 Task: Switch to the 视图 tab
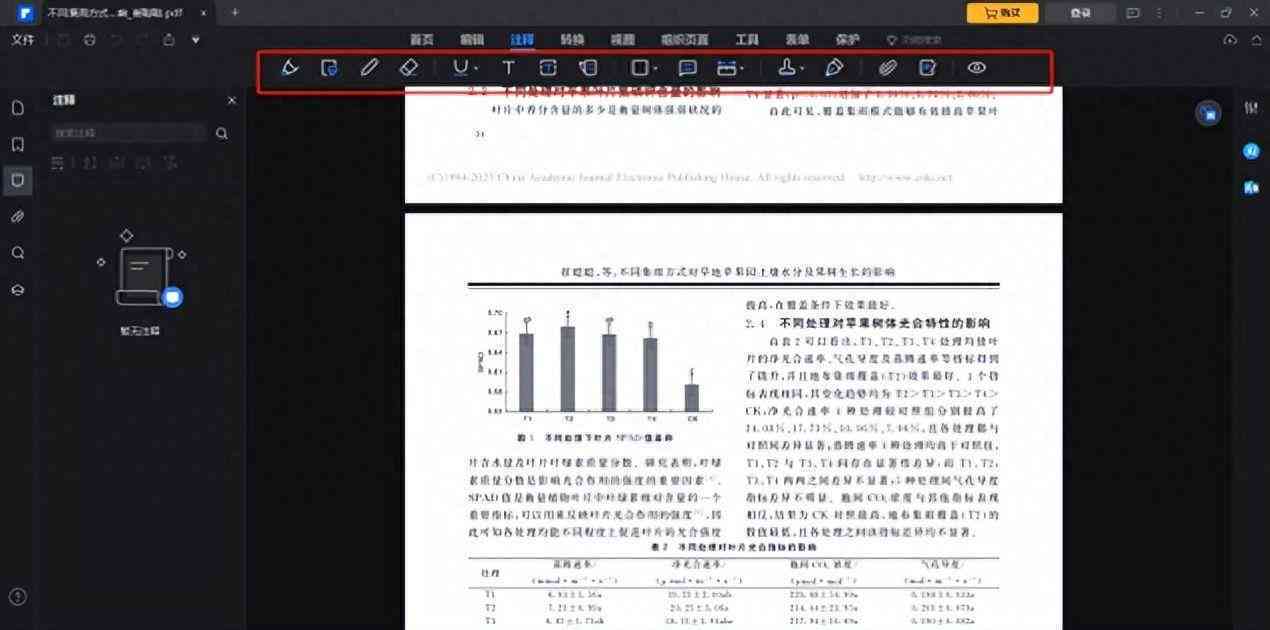pyautogui.click(x=622, y=40)
